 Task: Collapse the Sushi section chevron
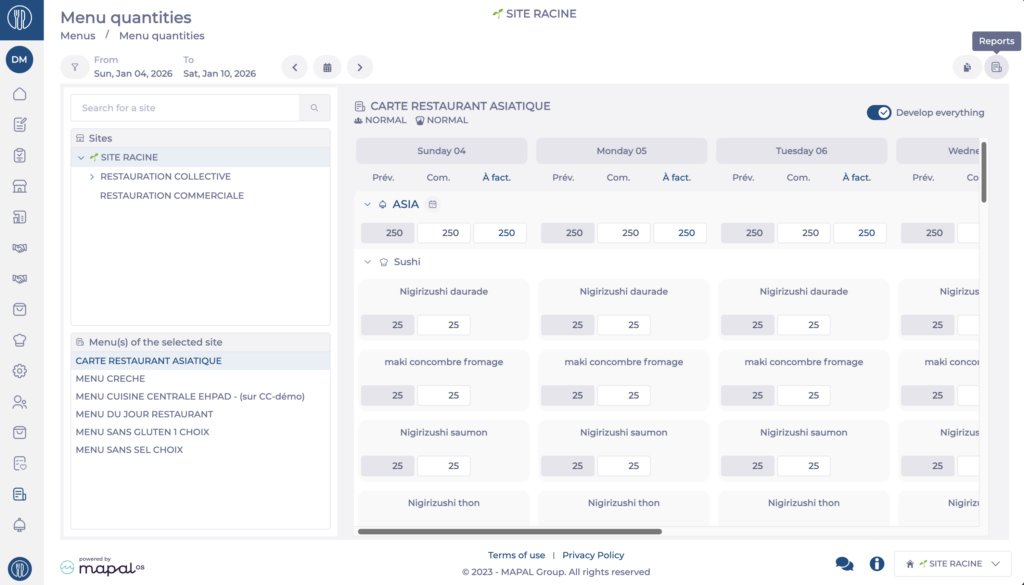click(x=368, y=262)
